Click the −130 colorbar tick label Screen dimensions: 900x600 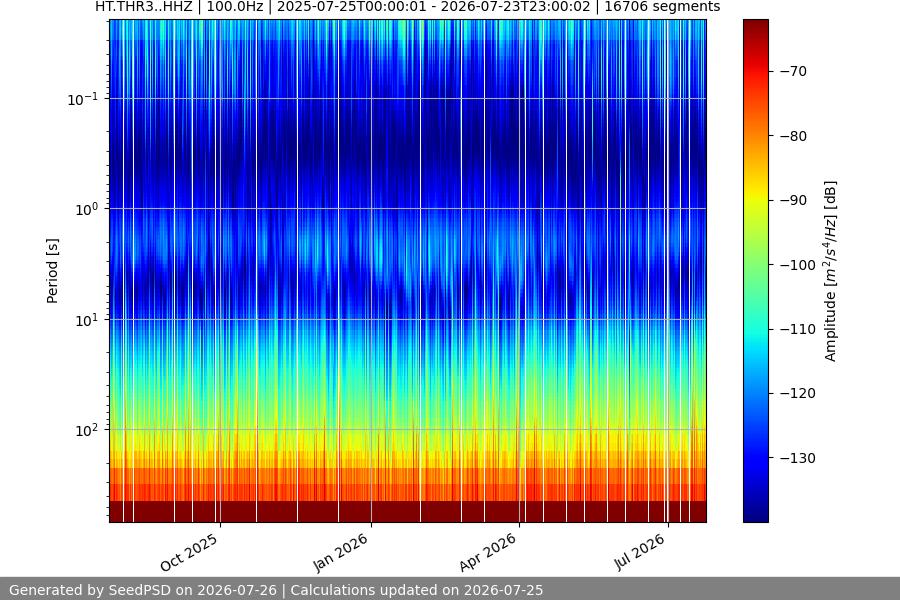pyautogui.click(x=798, y=458)
